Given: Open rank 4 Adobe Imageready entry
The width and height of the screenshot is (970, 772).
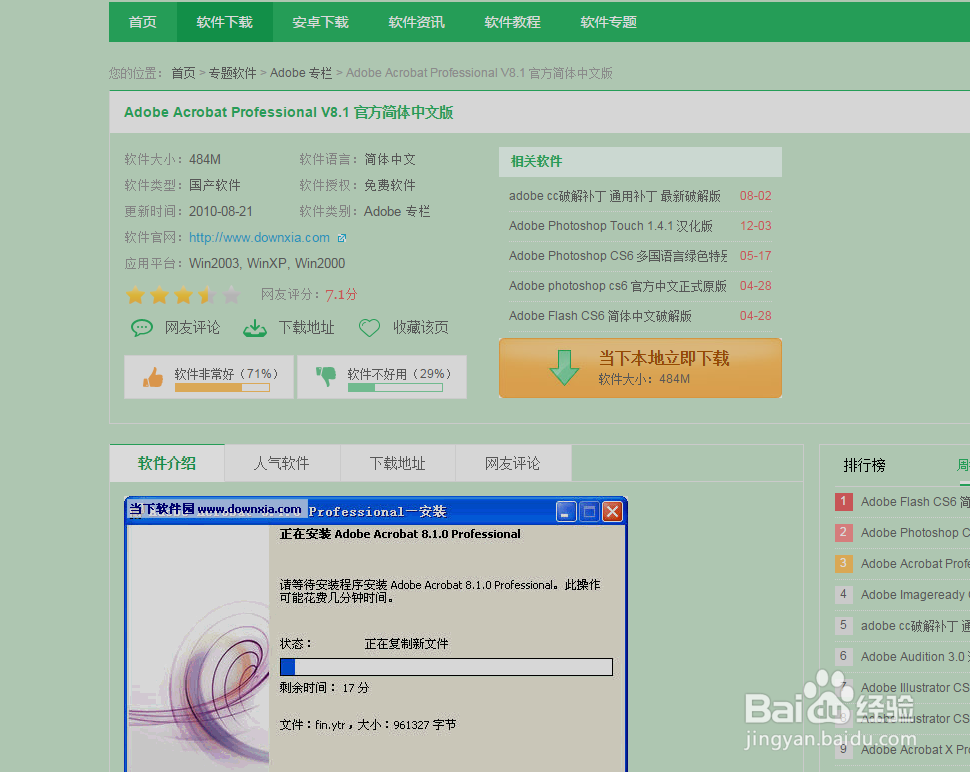Looking at the screenshot, I should (x=915, y=594).
